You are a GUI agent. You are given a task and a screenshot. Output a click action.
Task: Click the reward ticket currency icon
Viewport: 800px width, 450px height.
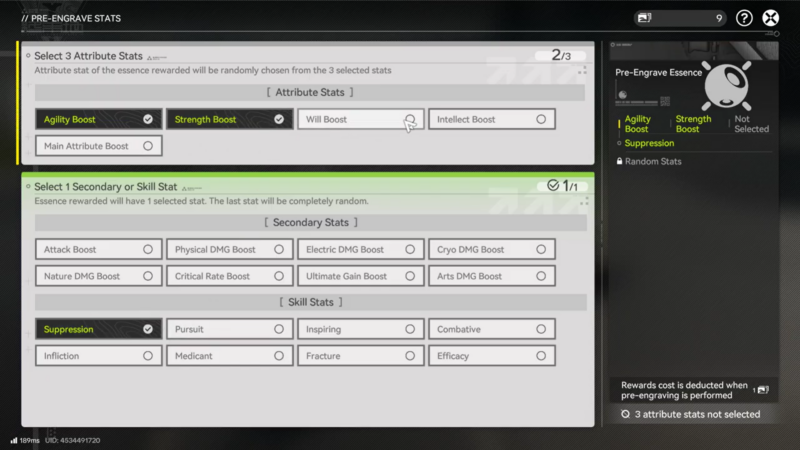(644, 18)
